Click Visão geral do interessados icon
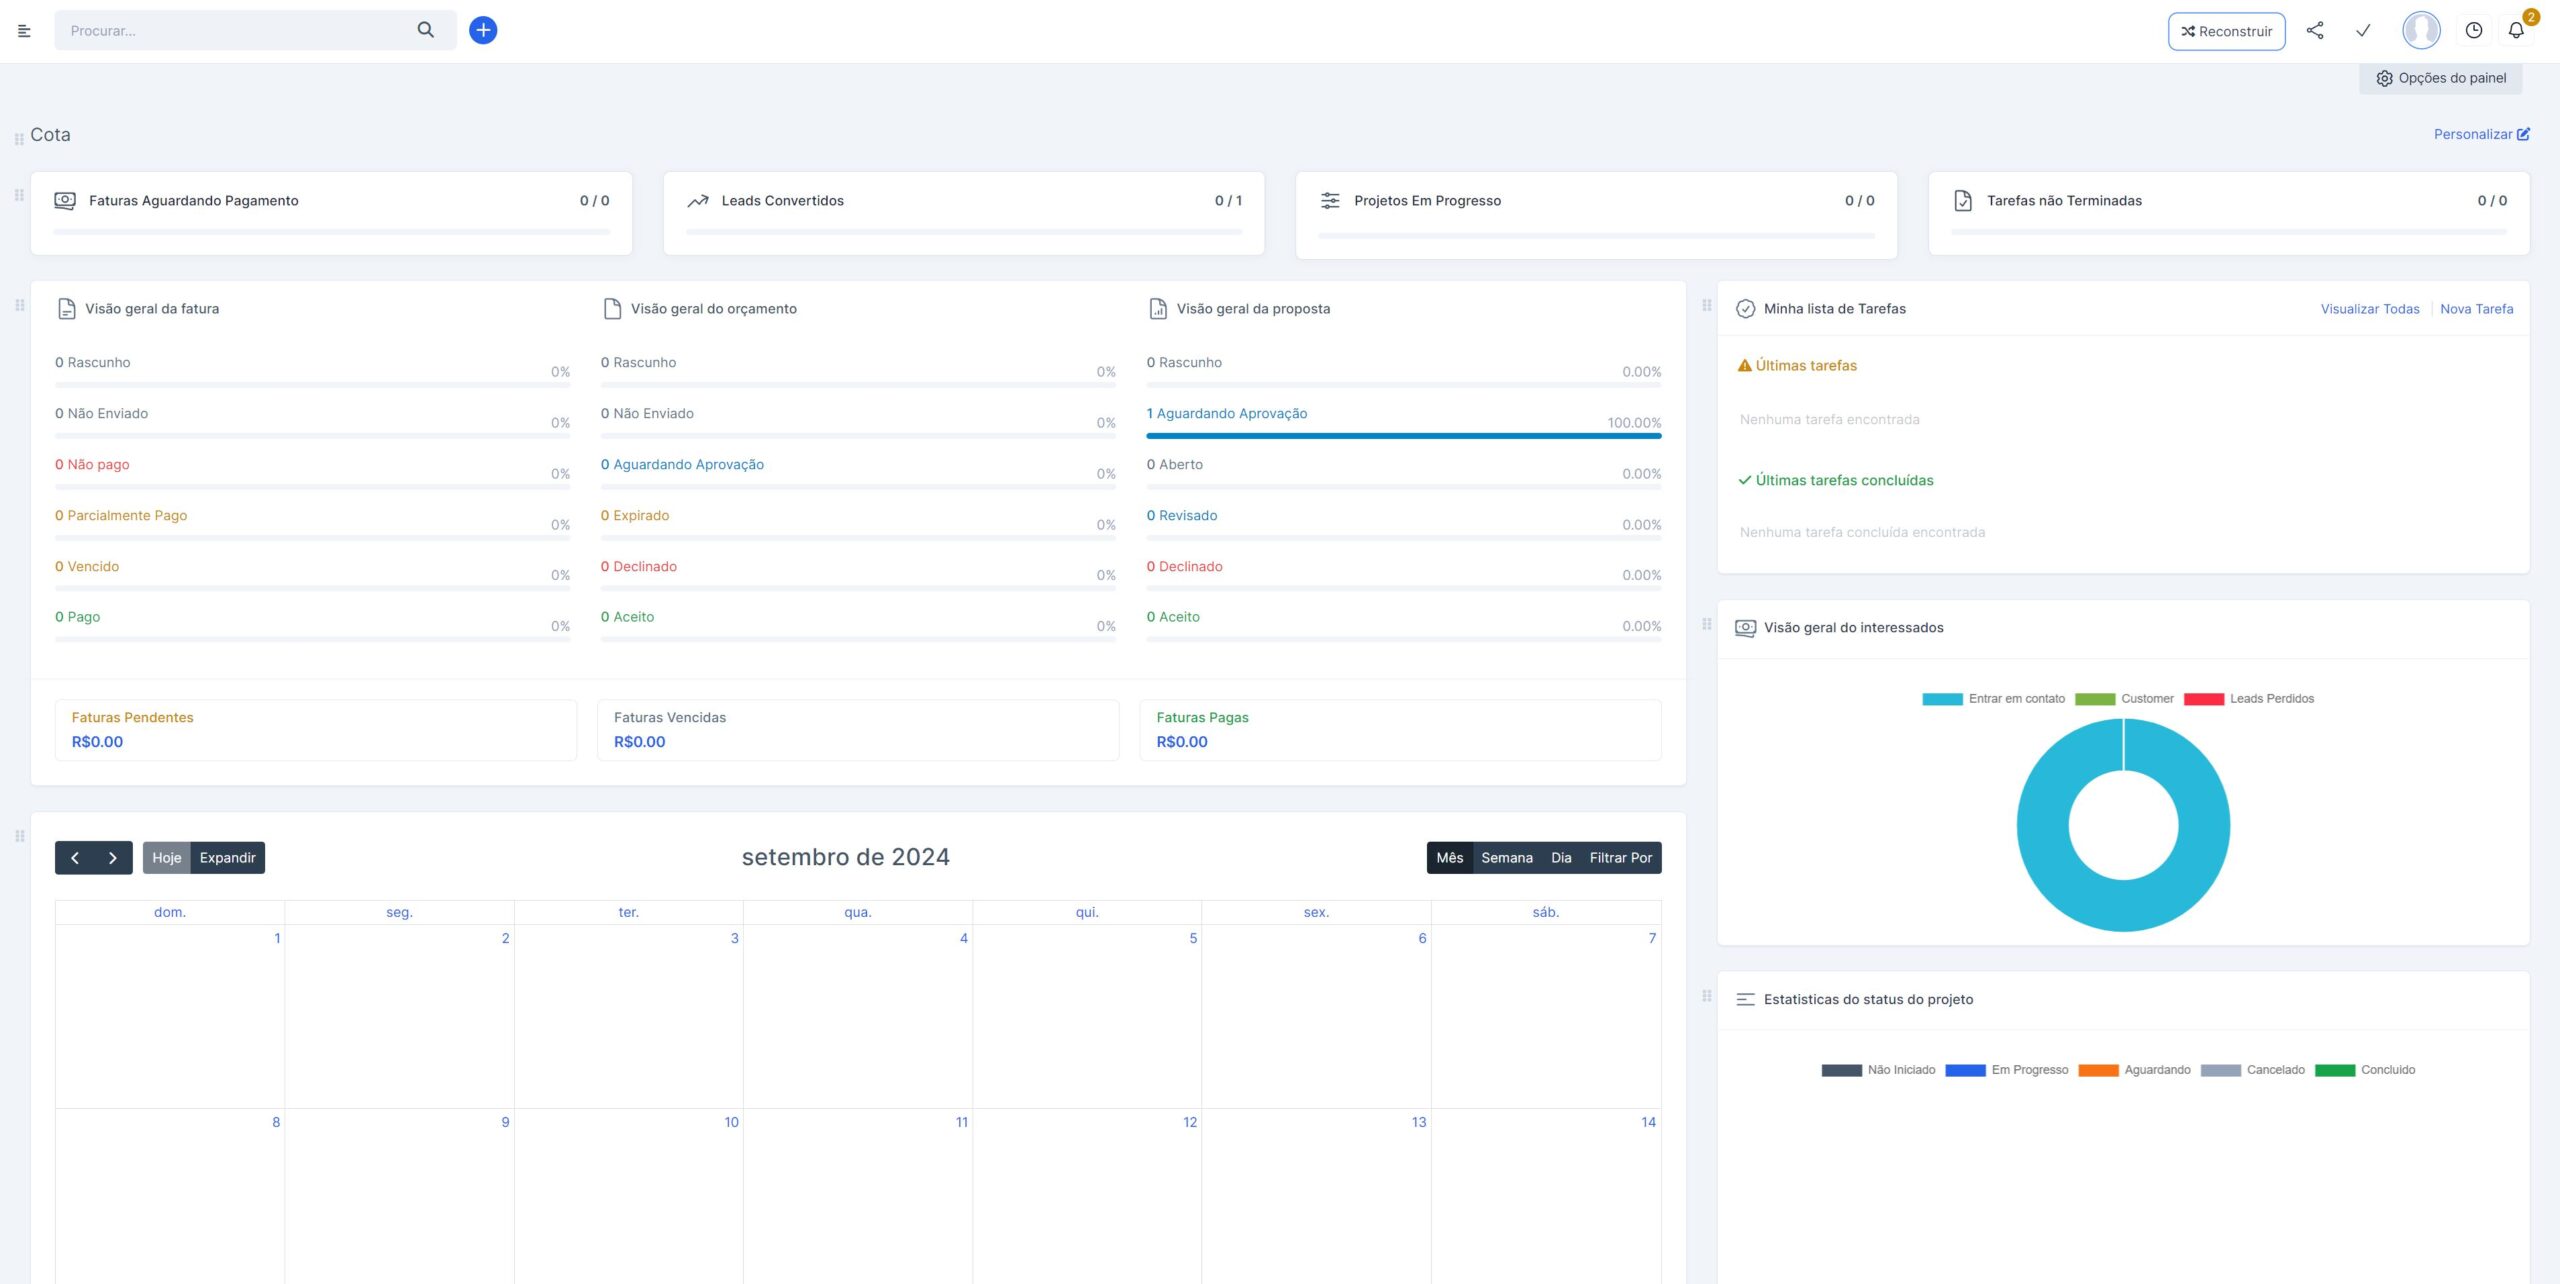Image resolution: width=2560 pixels, height=1284 pixels. [x=1745, y=628]
